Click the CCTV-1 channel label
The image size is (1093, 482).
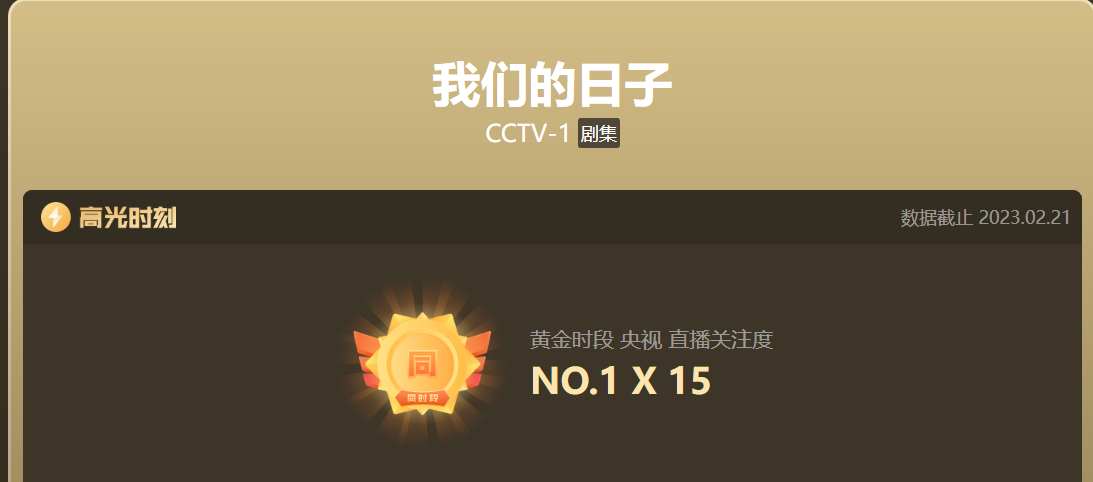coord(528,133)
